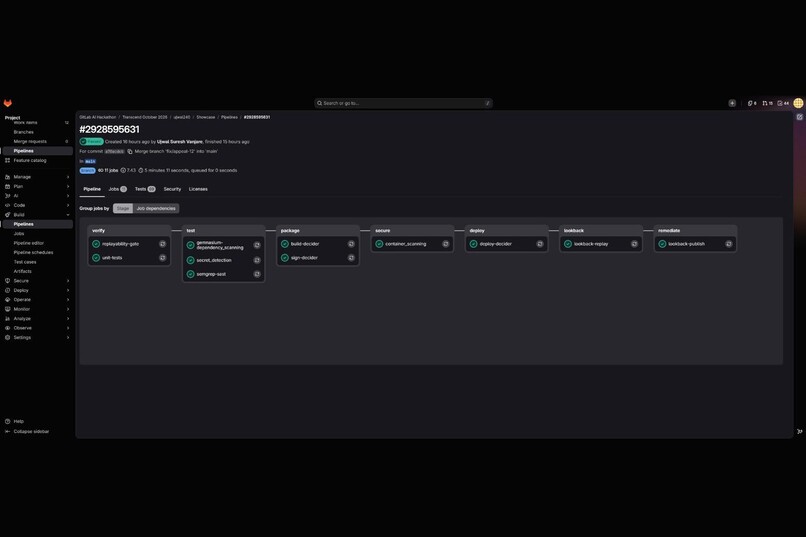
Task: Open the user avatar menu
Action: coord(798,103)
